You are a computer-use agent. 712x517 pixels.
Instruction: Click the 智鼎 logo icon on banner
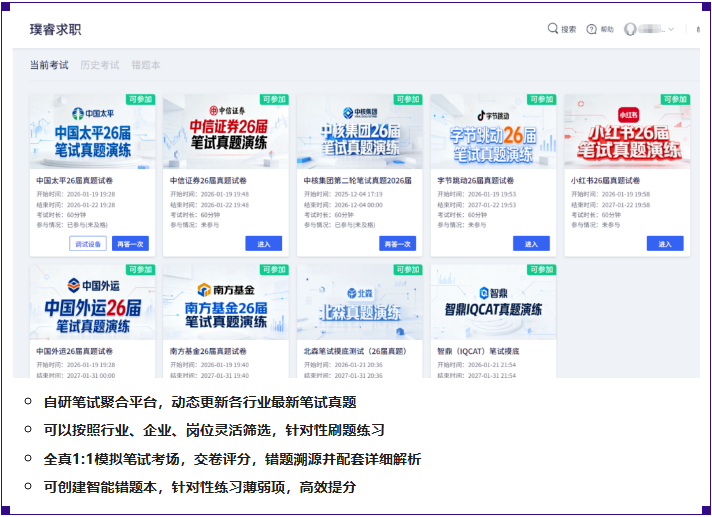tap(484, 293)
